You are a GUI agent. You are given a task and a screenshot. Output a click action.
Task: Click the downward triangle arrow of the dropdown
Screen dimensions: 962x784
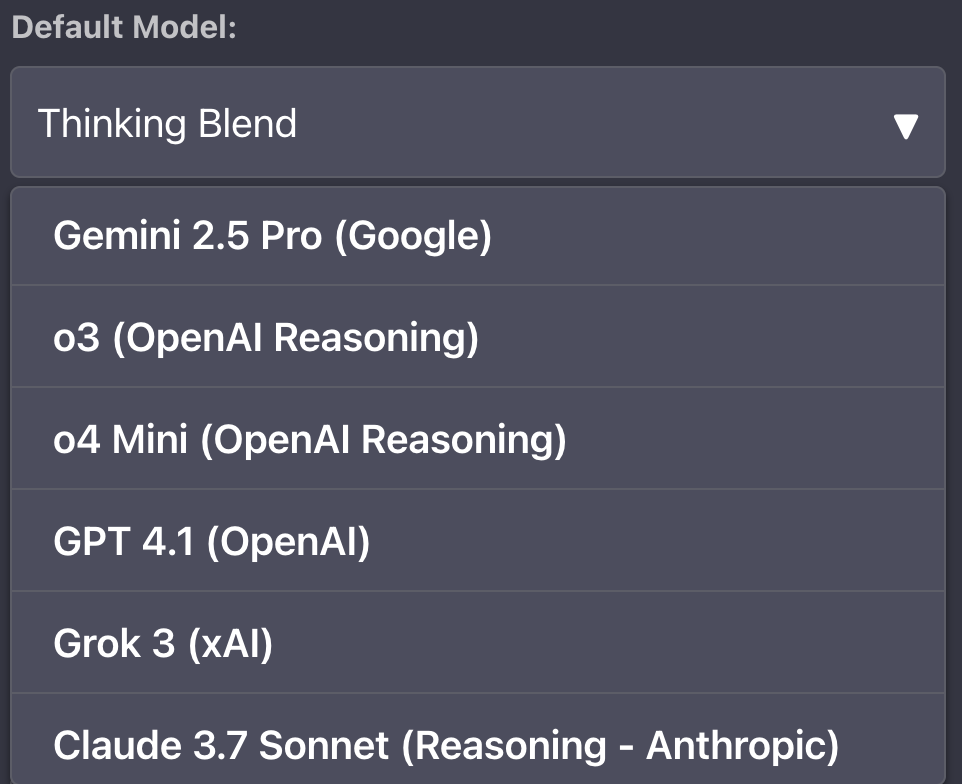(905, 126)
